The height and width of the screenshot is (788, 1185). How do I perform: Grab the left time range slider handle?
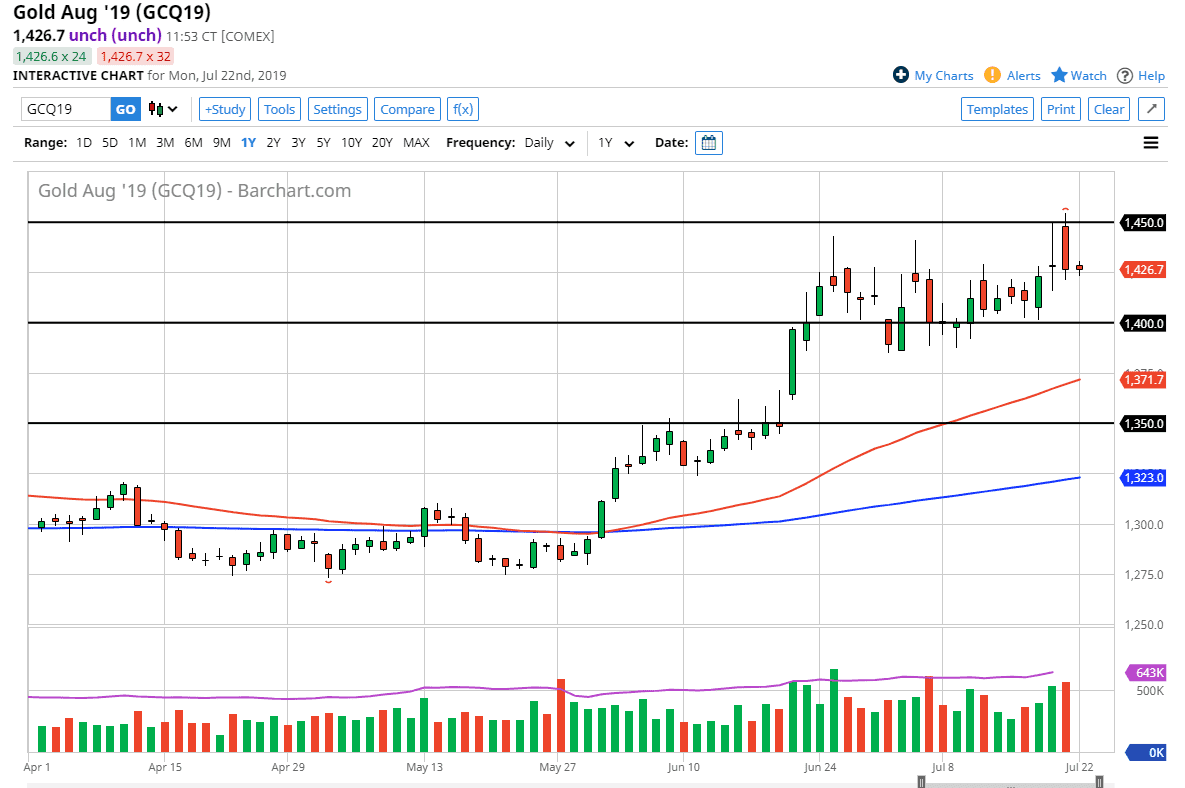click(921, 783)
